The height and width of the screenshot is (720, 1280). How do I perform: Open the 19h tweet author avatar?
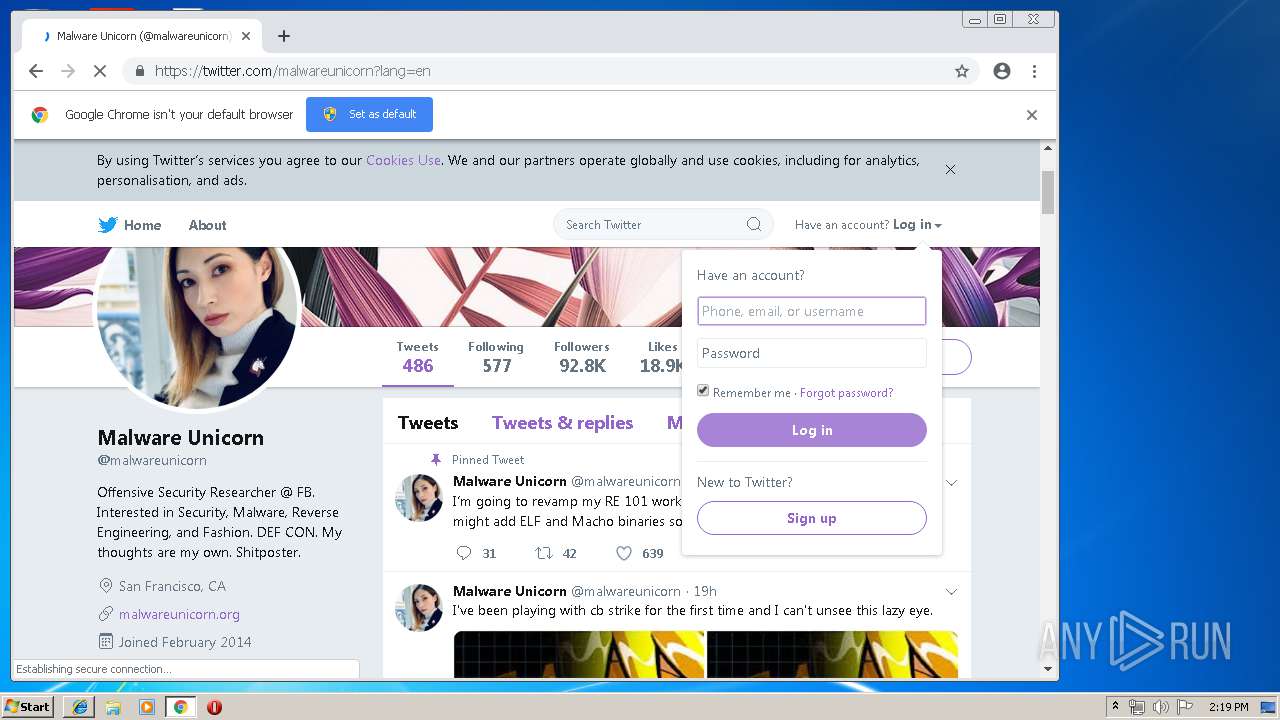(419, 608)
